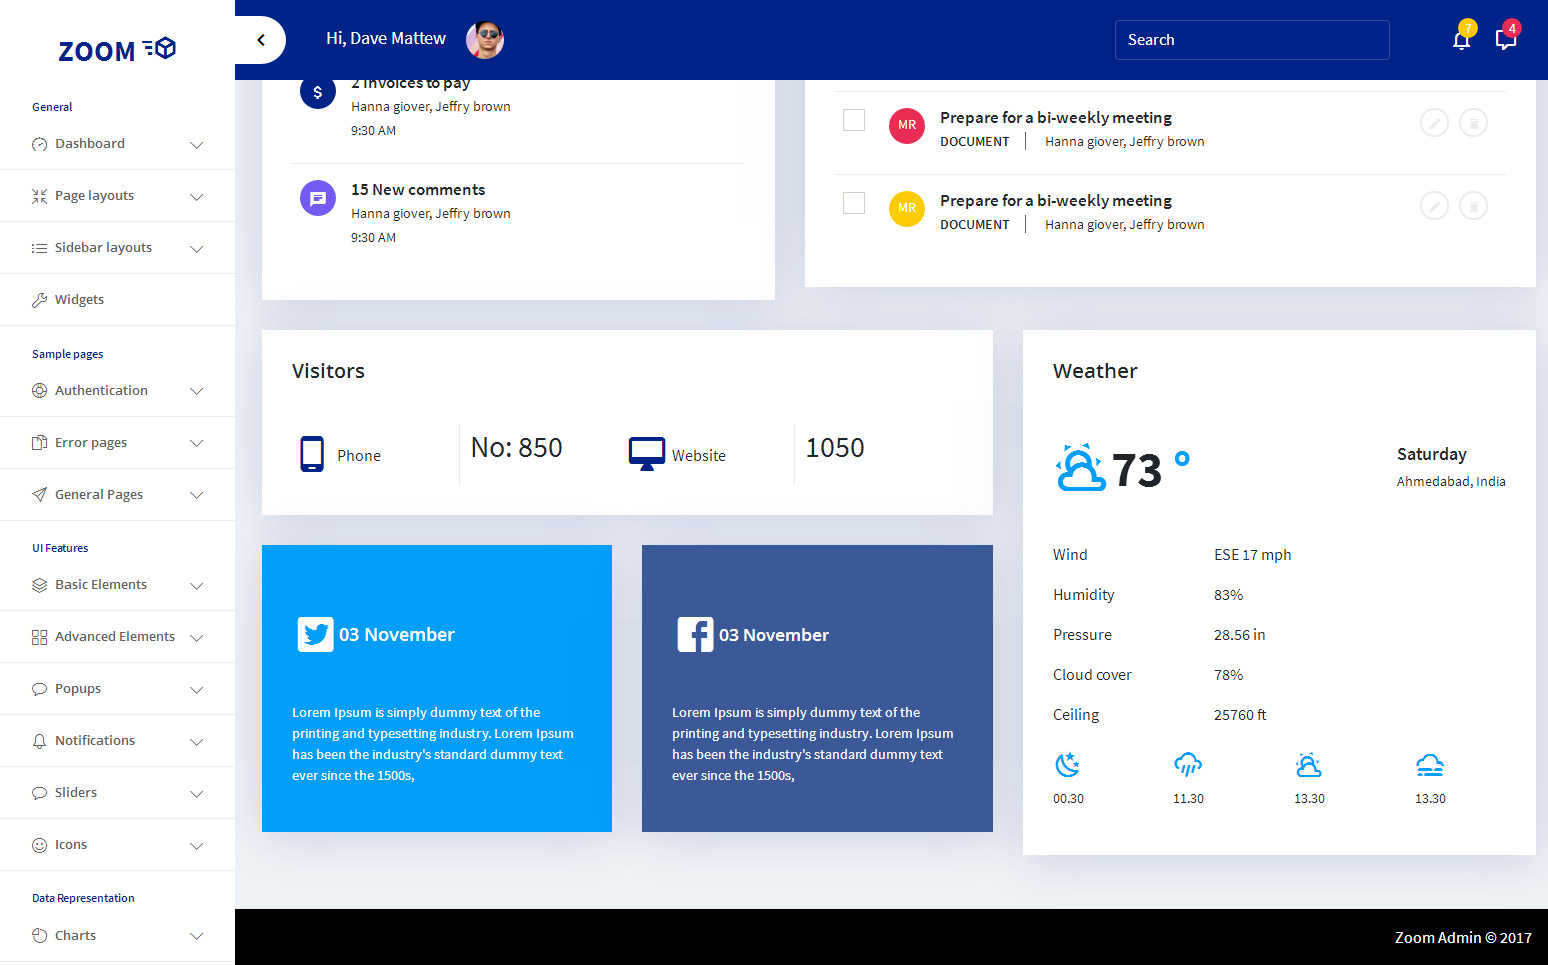
Task: Expand the Page layouts chevron
Action: click(197, 197)
